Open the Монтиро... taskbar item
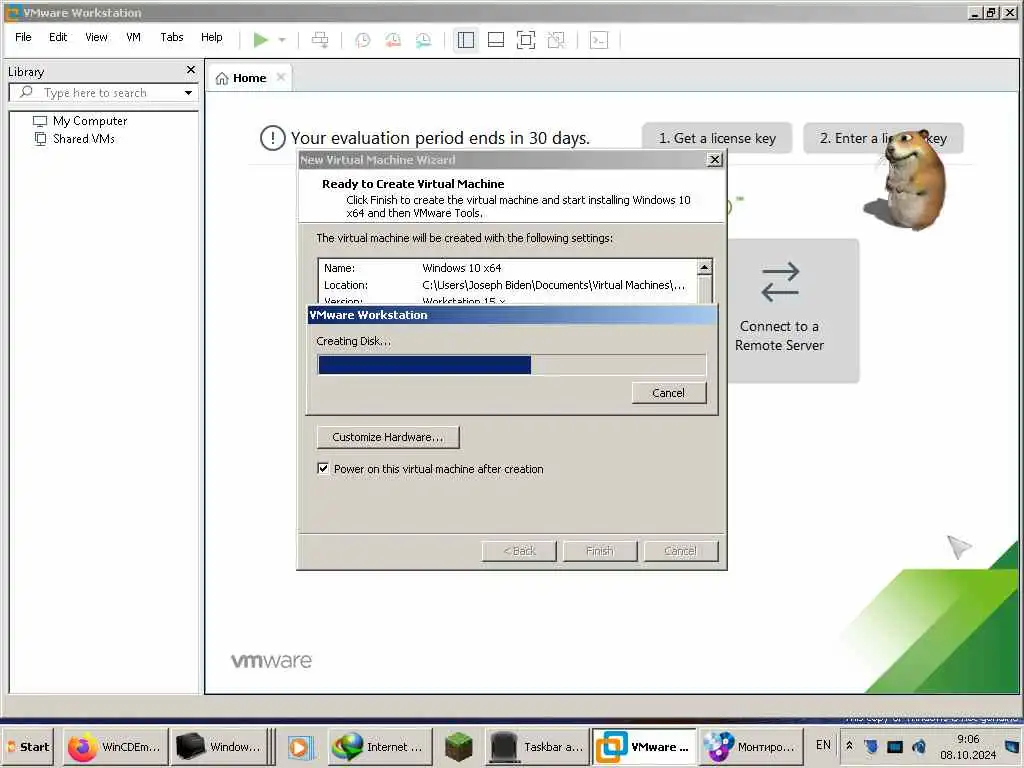1024x768 pixels. 750,746
